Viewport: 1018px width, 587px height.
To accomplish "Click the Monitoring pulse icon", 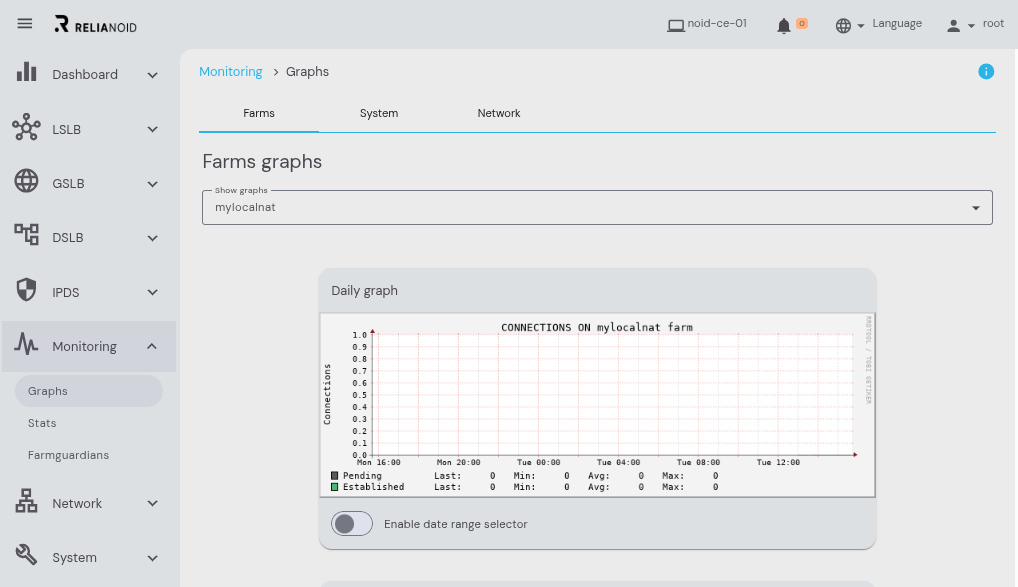I will [x=27, y=343].
